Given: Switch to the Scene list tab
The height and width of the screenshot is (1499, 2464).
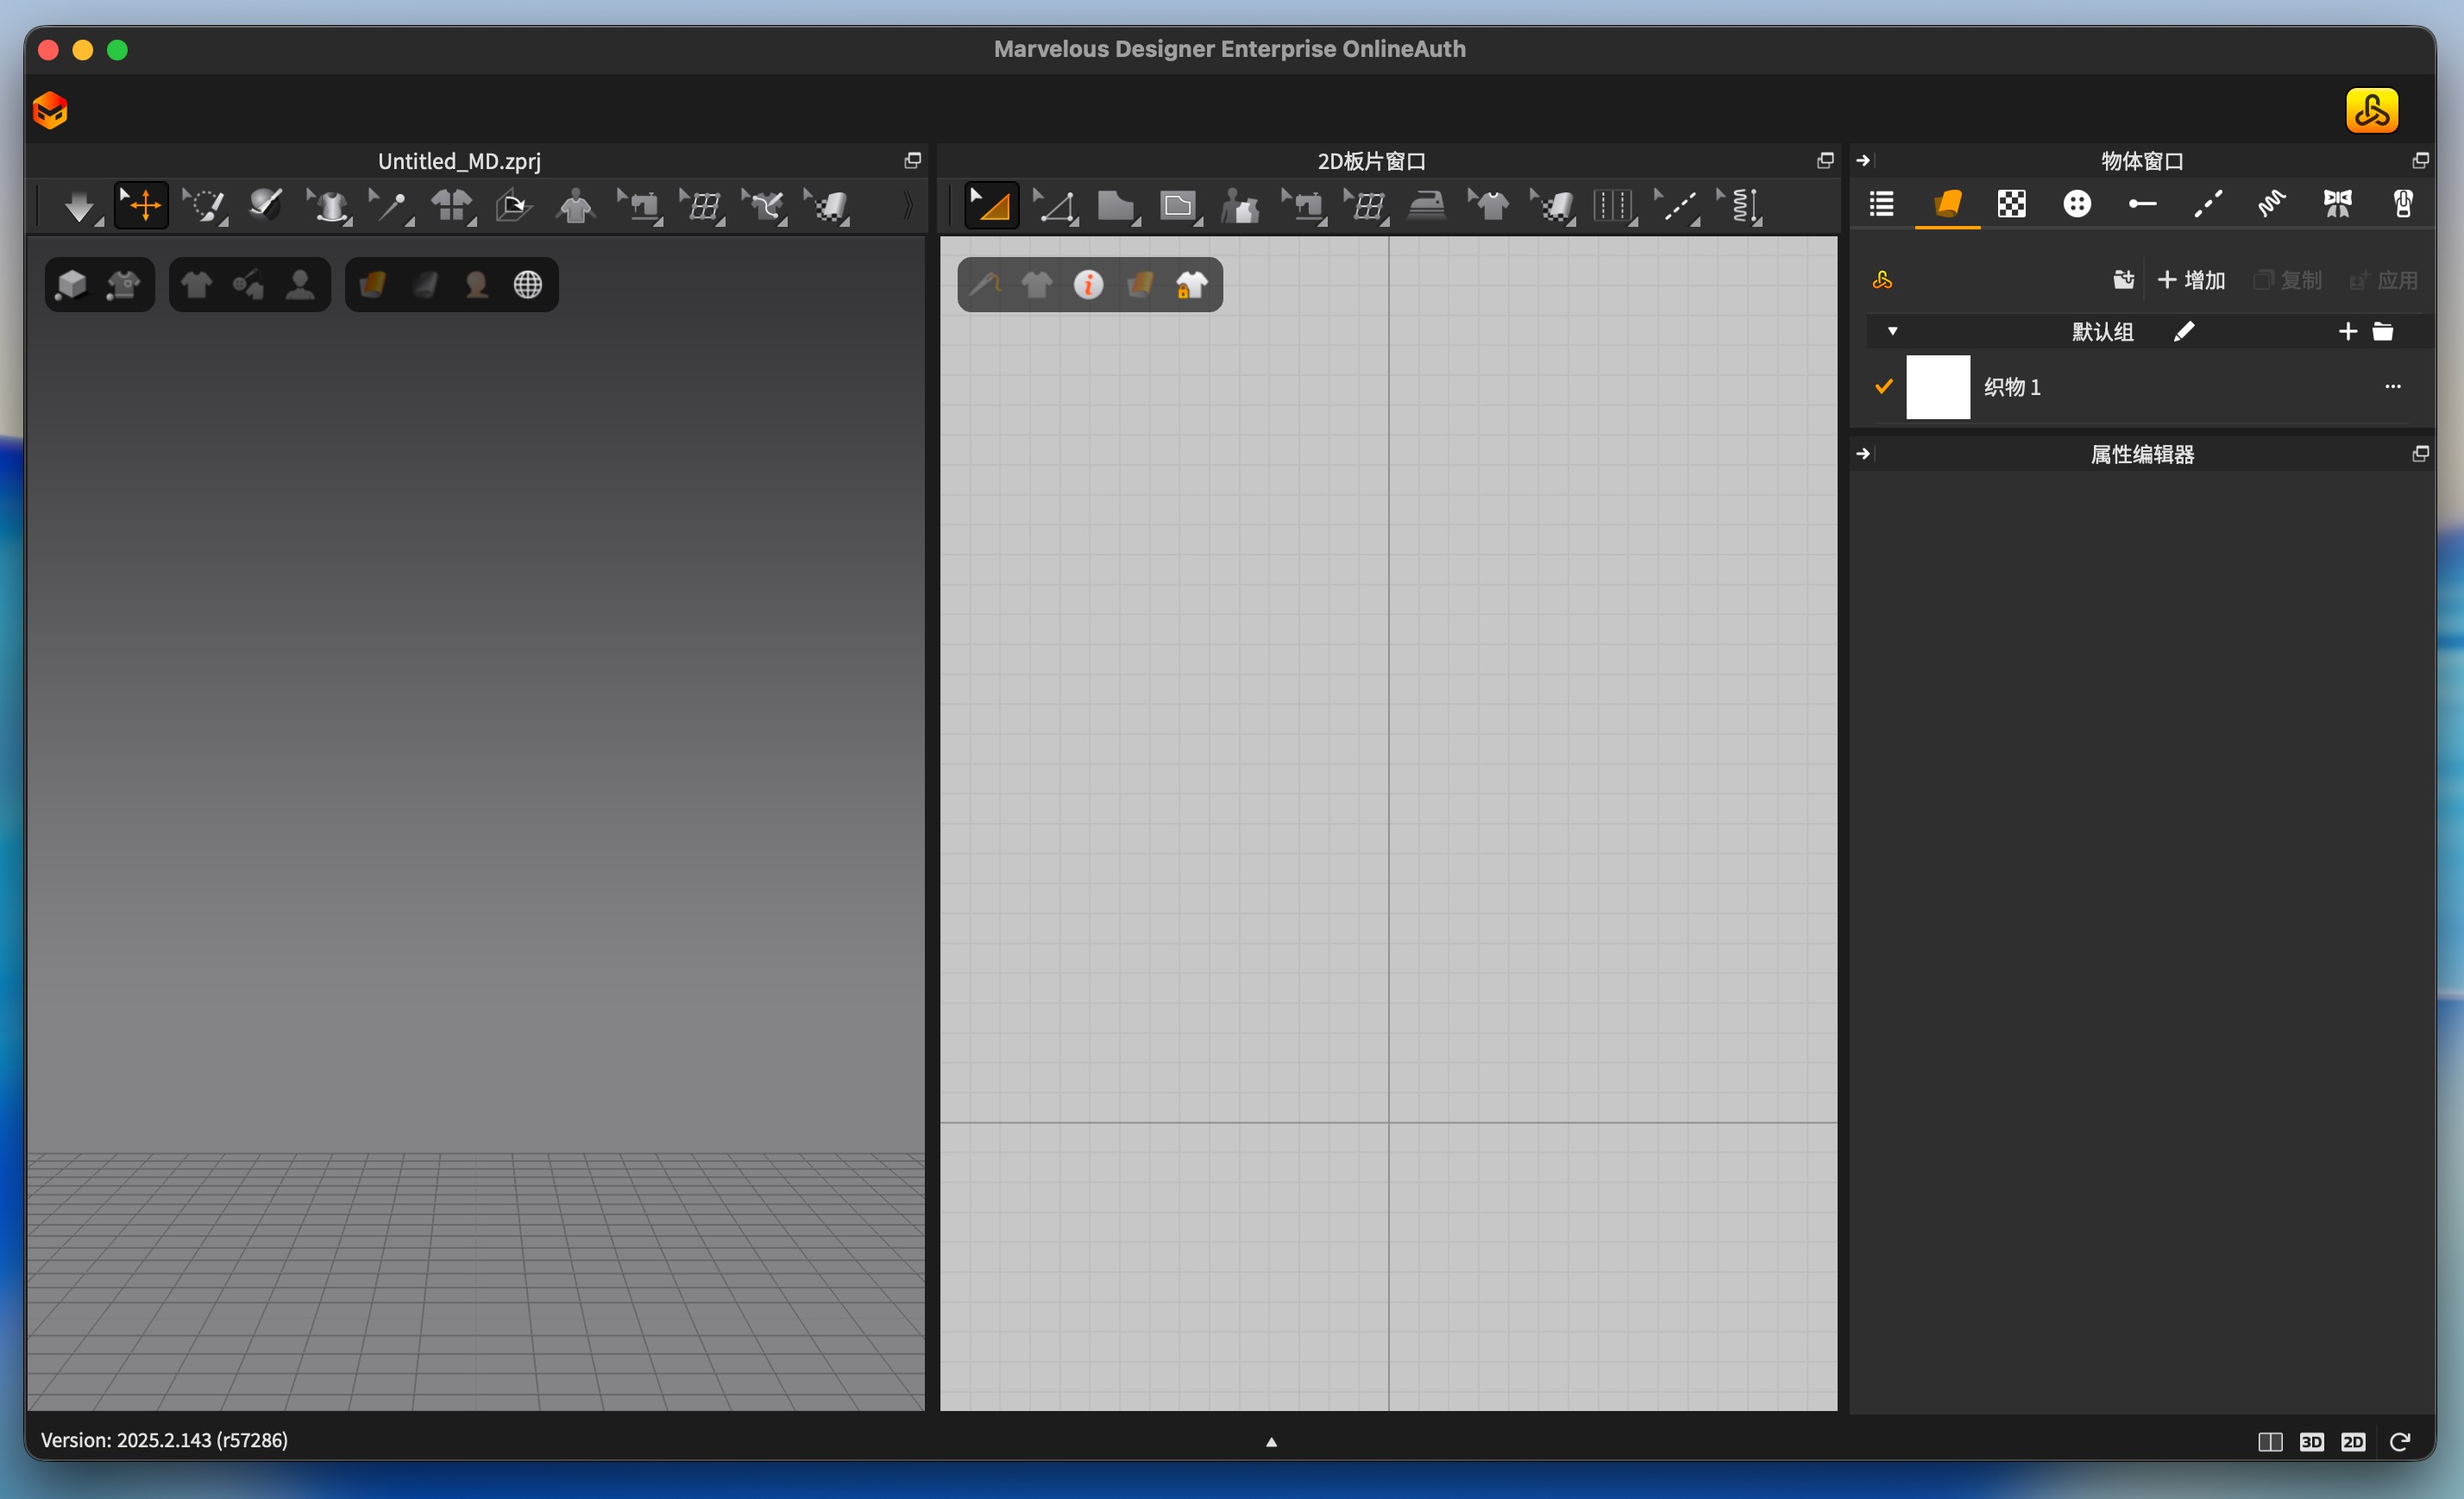Looking at the screenshot, I should pos(1881,204).
